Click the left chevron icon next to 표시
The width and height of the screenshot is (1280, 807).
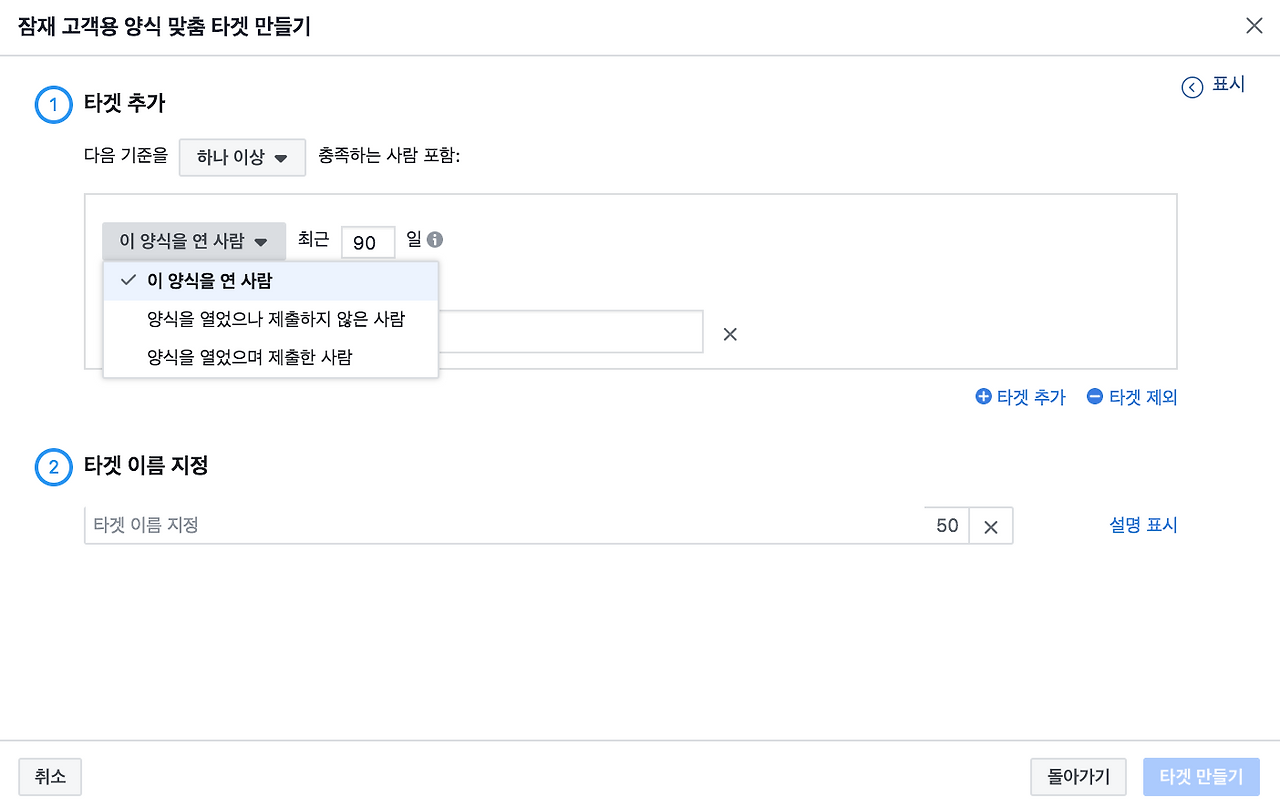click(1192, 87)
